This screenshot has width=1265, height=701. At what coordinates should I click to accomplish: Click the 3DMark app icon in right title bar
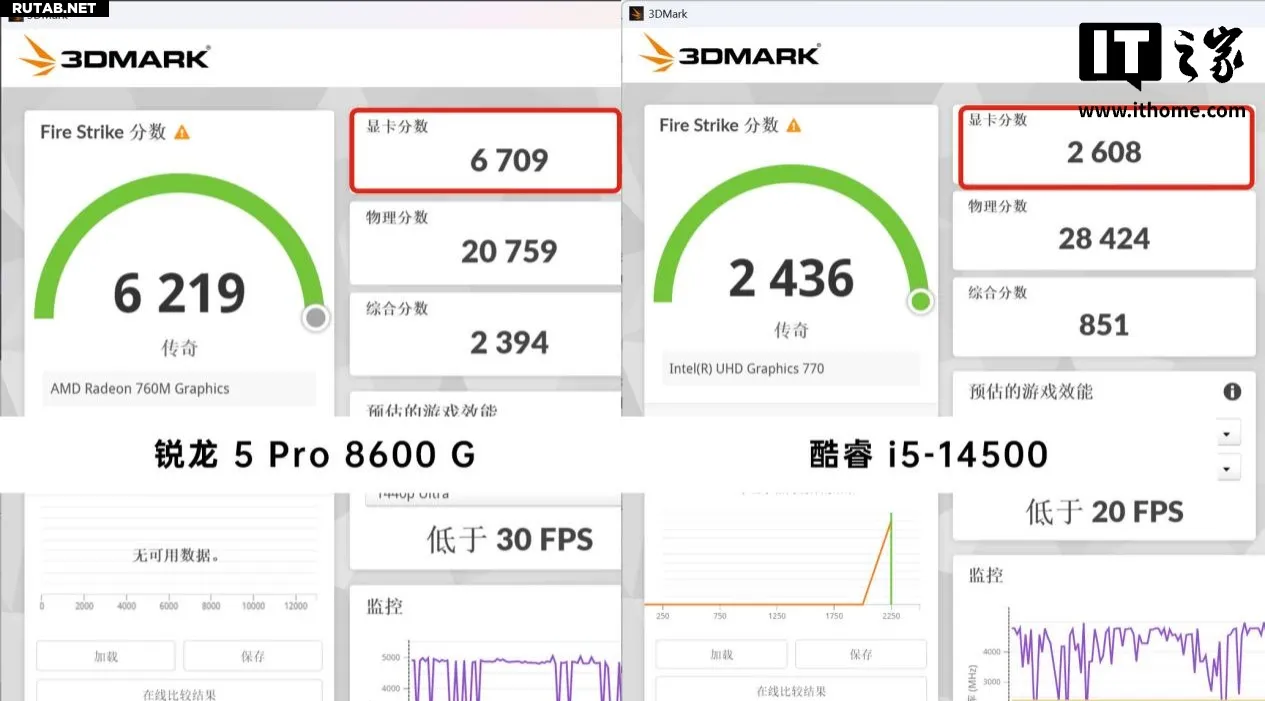pos(636,13)
